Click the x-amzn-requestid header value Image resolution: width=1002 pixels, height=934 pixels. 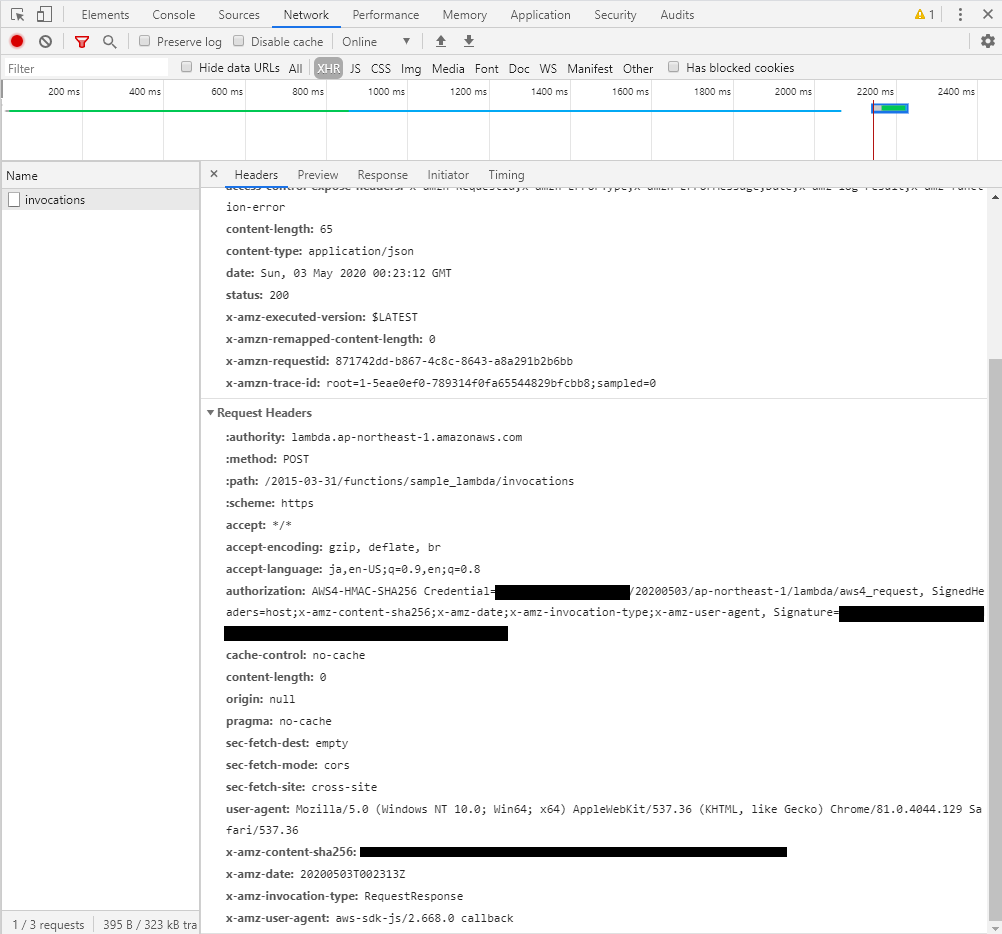click(x=454, y=361)
